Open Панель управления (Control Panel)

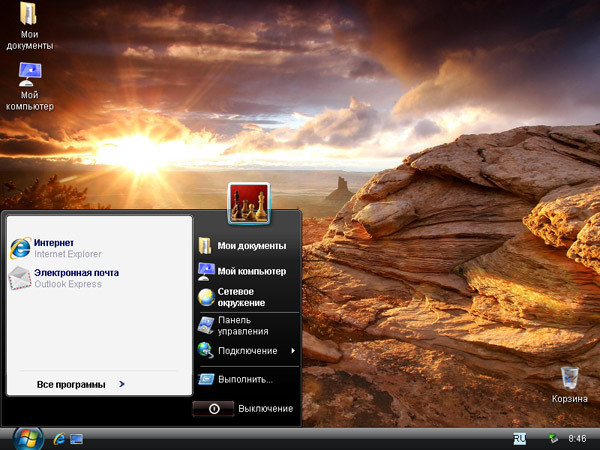pyautogui.click(x=241, y=325)
